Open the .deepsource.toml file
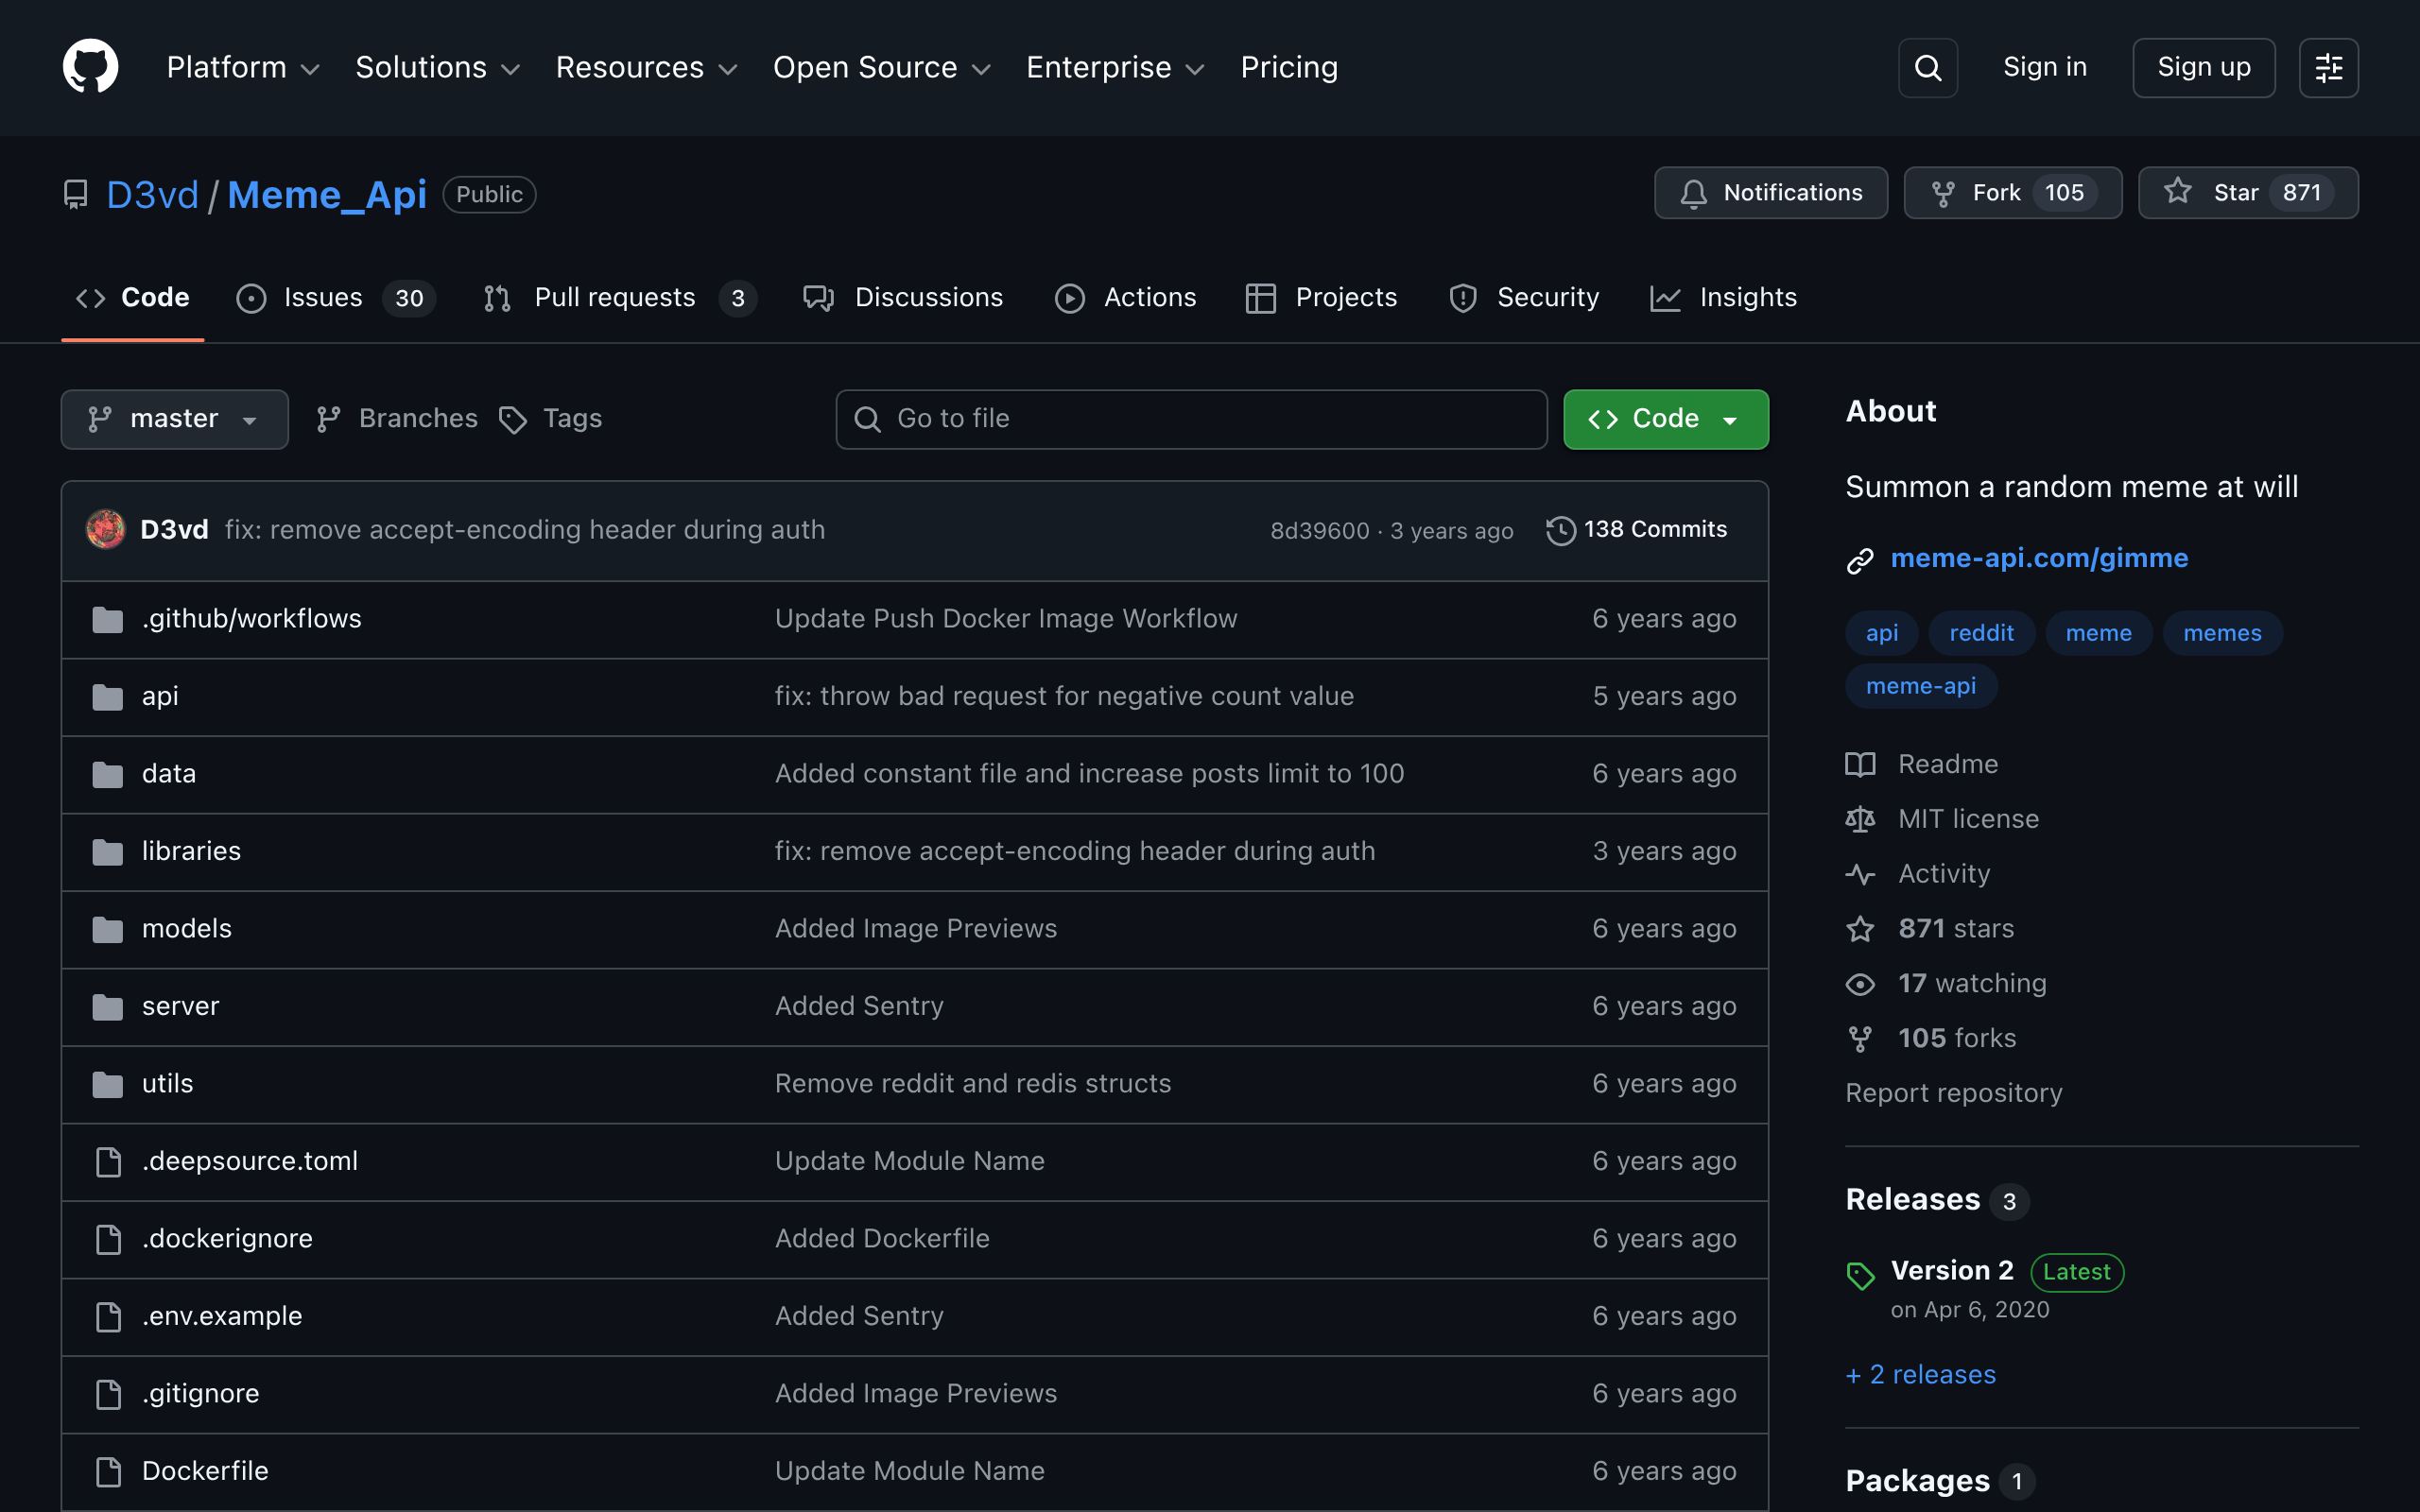2420x1512 pixels. (x=250, y=1161)
